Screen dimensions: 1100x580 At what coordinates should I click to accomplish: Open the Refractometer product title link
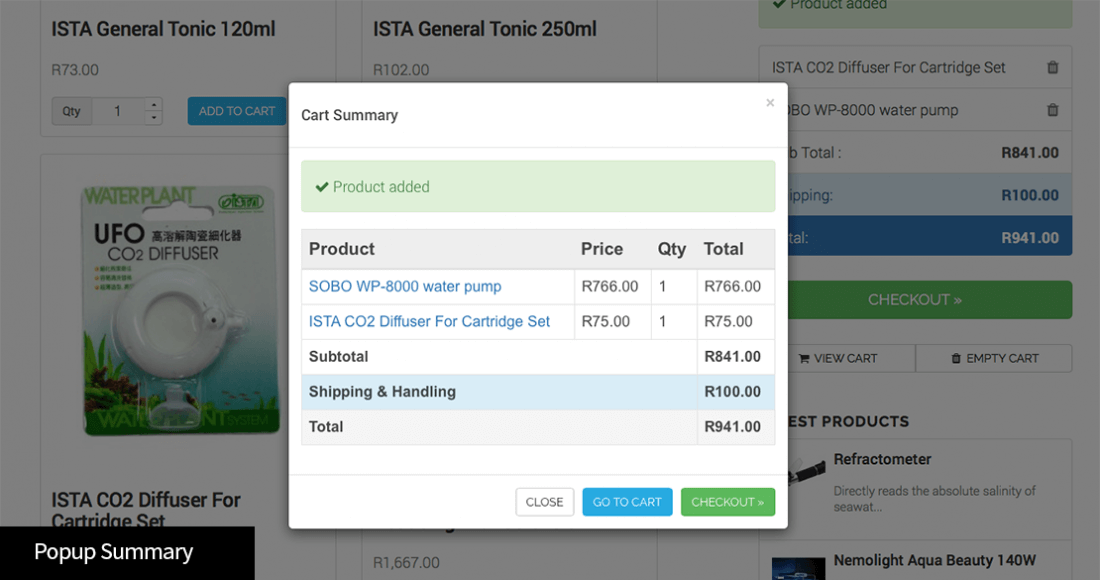click(882, 460)
